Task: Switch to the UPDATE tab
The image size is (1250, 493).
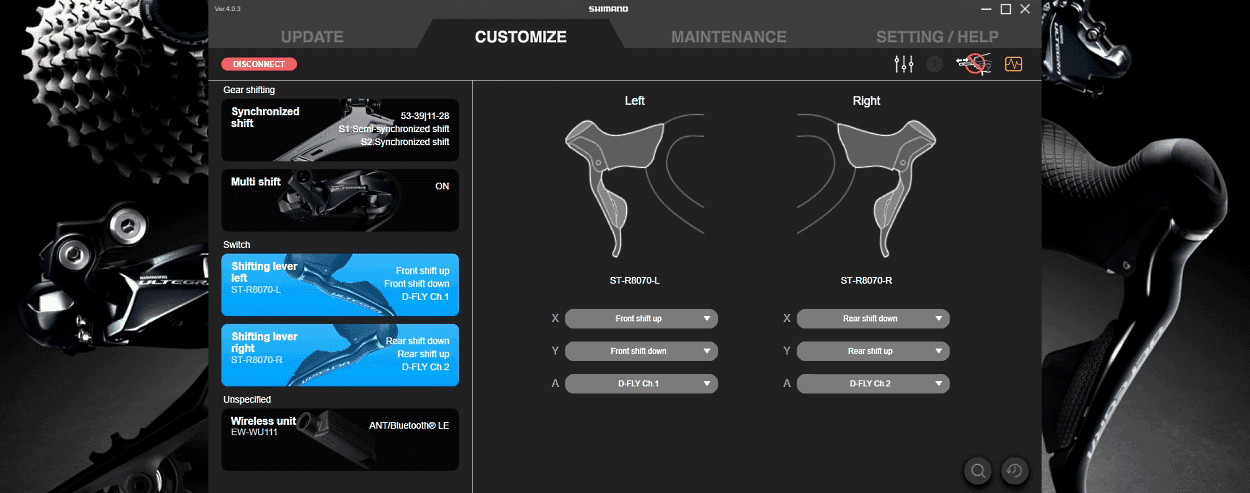Action: coord(312,37)
